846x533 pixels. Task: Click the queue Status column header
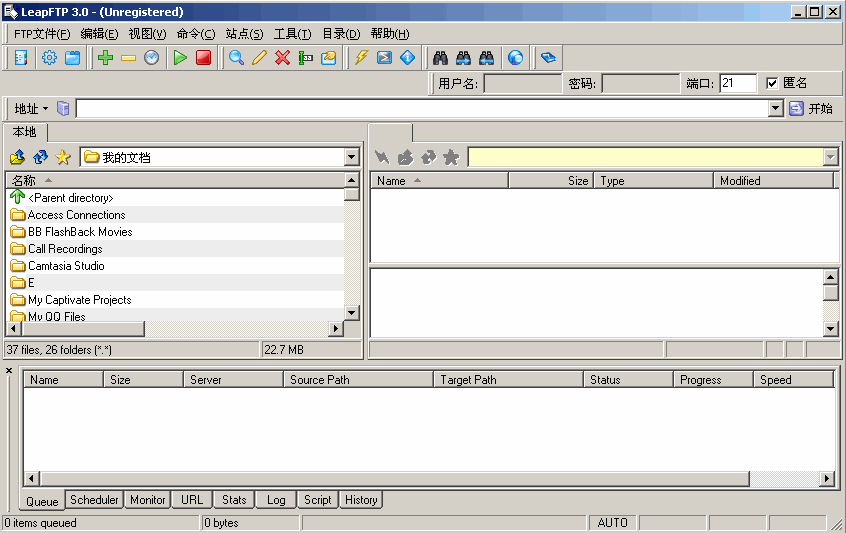(628, 380)
